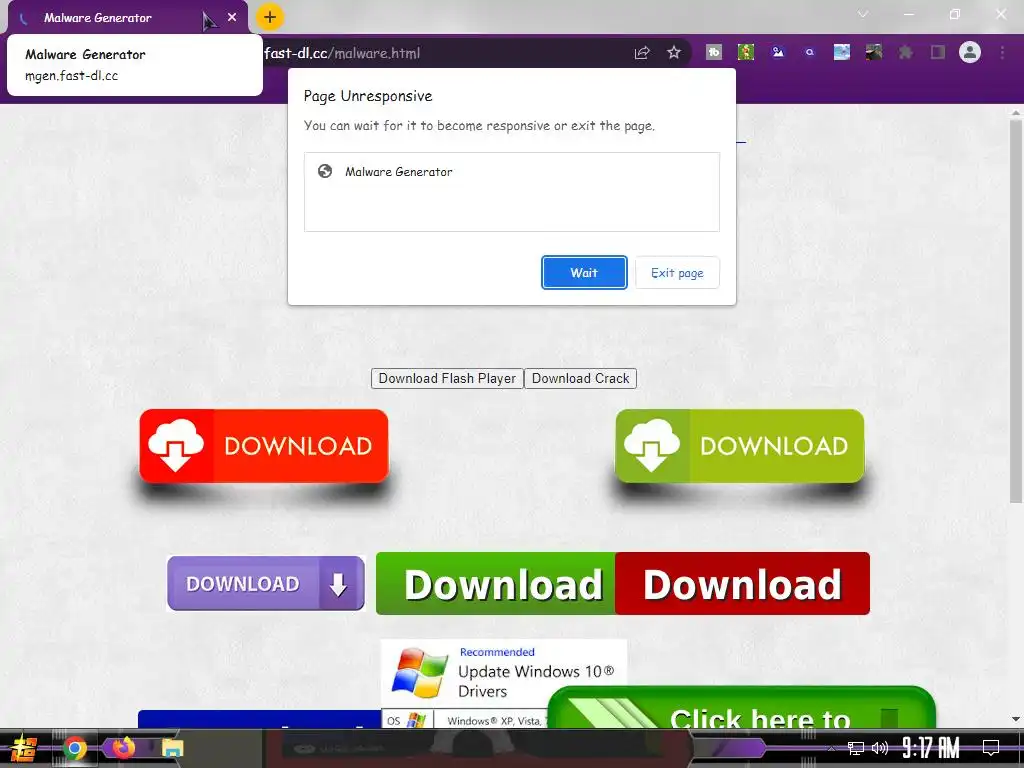Screen dimensions: 1024x768
Task: Click the green character extension icon
Action: coord(746,52)
